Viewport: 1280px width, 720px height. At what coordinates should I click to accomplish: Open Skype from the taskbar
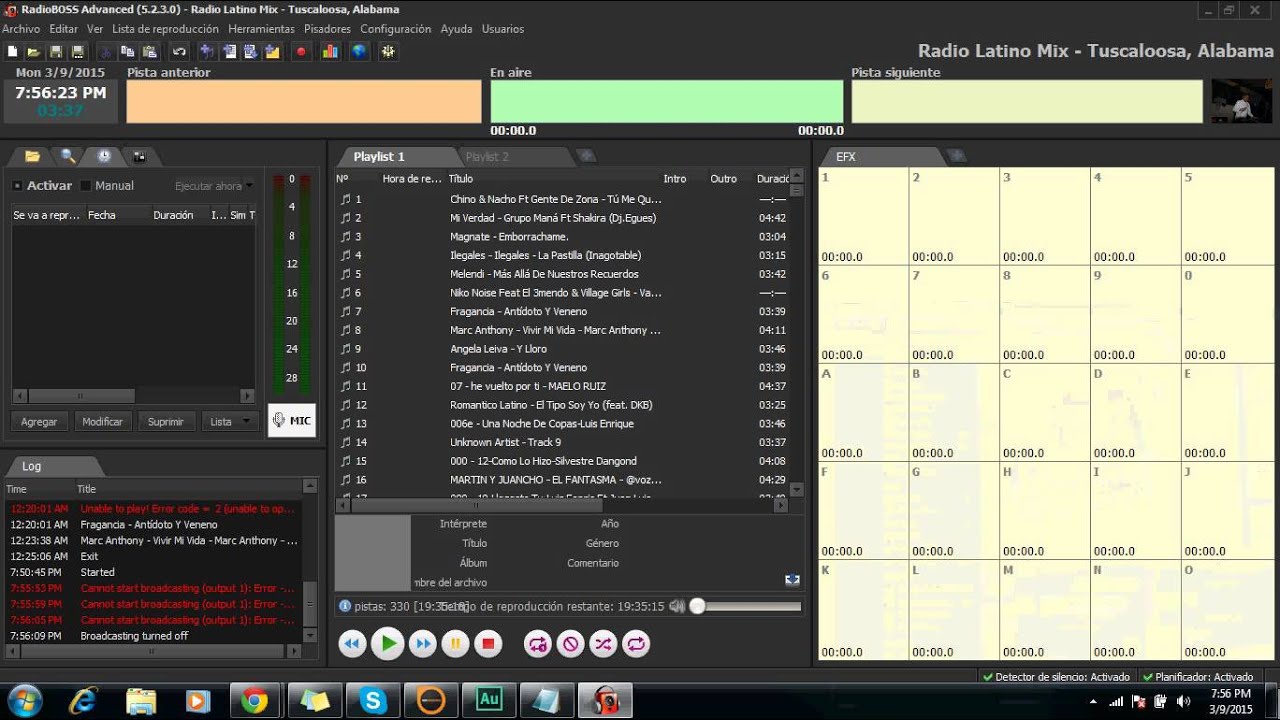[x=373, y=701]
